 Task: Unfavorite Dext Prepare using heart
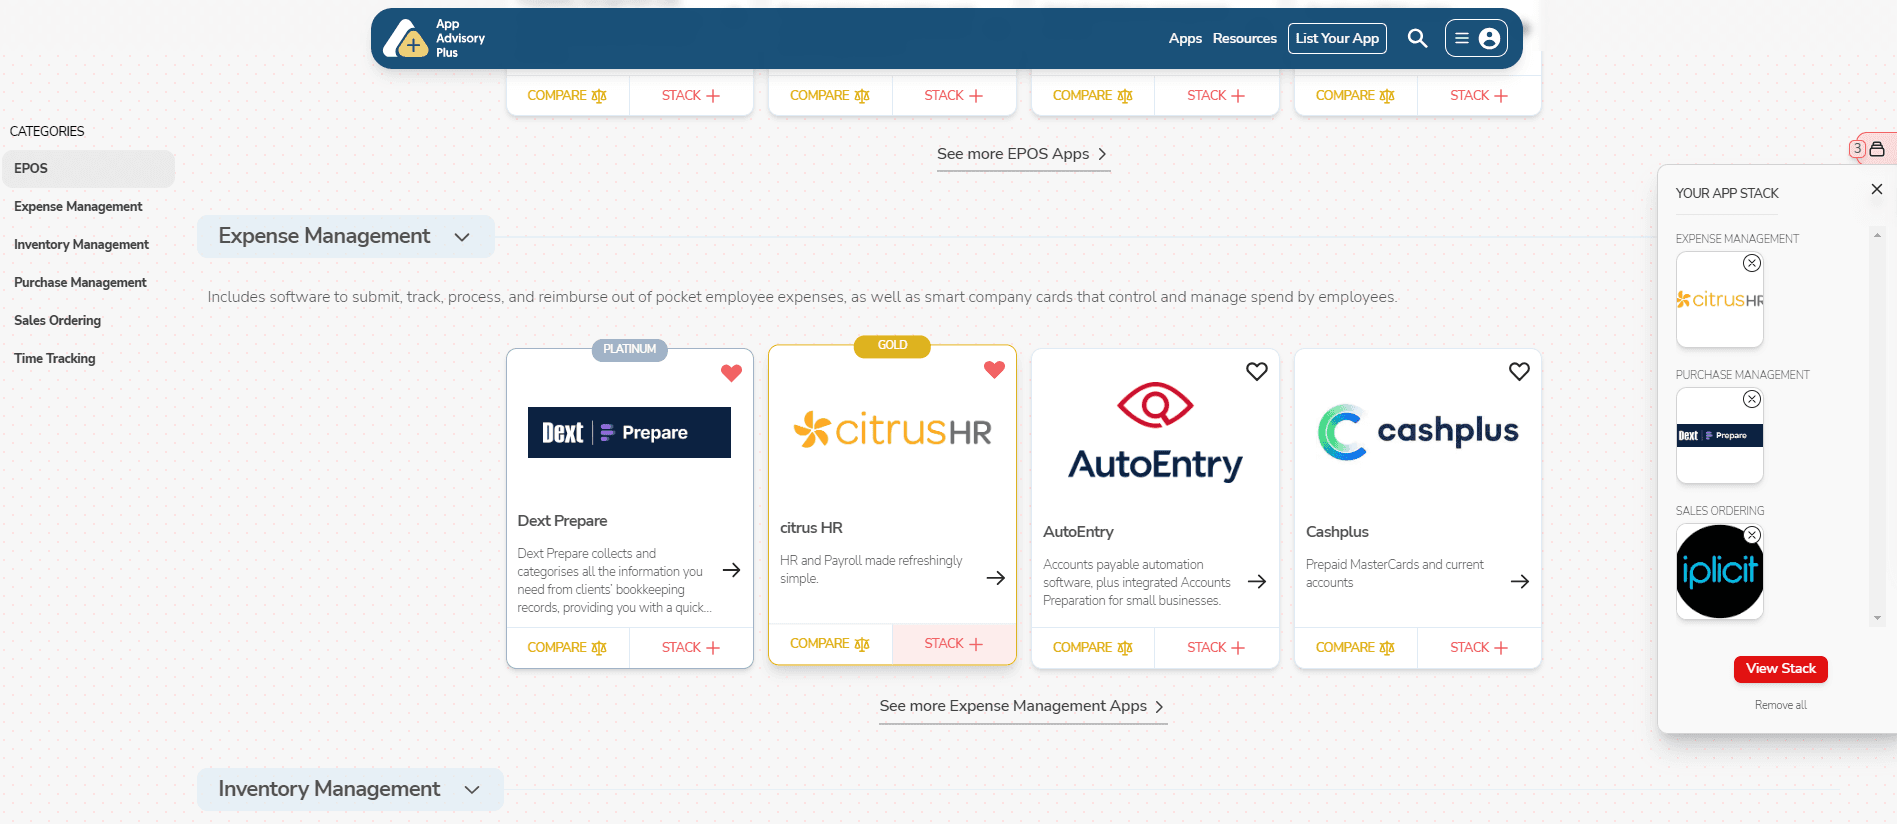click(x=731, y=373)
